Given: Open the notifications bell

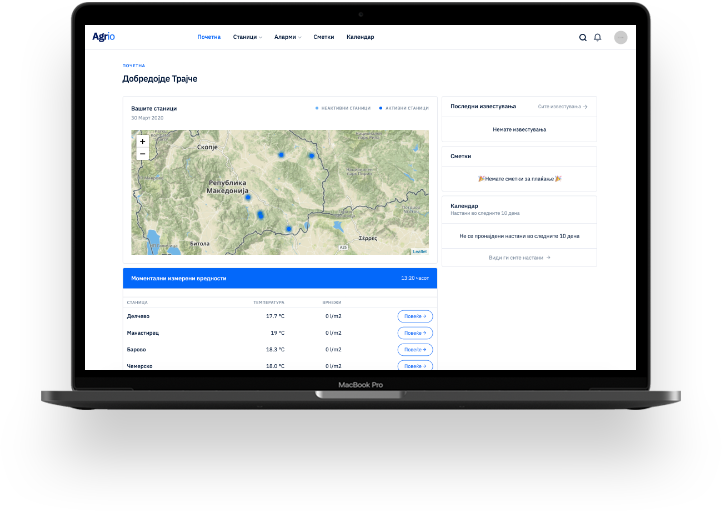Looking at the screenshot, I should [x=598, y=37].
